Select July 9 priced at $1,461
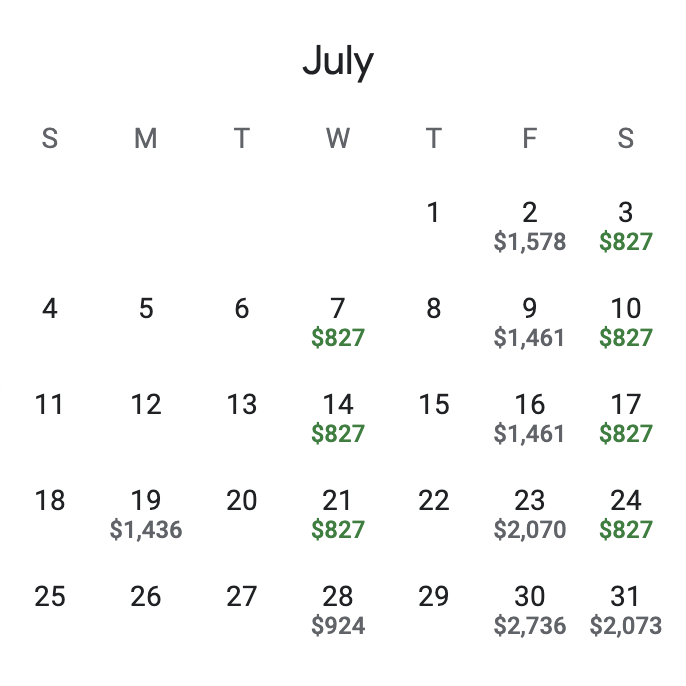This screenshot has height=686, width=686. (529, 322)
